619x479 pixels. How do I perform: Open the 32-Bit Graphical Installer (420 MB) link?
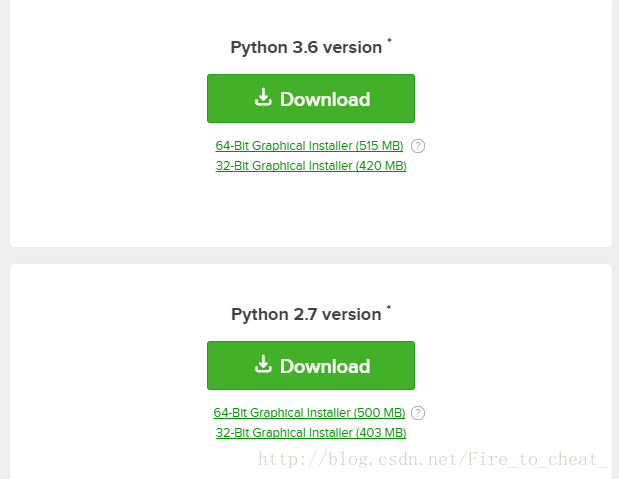(x=311, y=166)
